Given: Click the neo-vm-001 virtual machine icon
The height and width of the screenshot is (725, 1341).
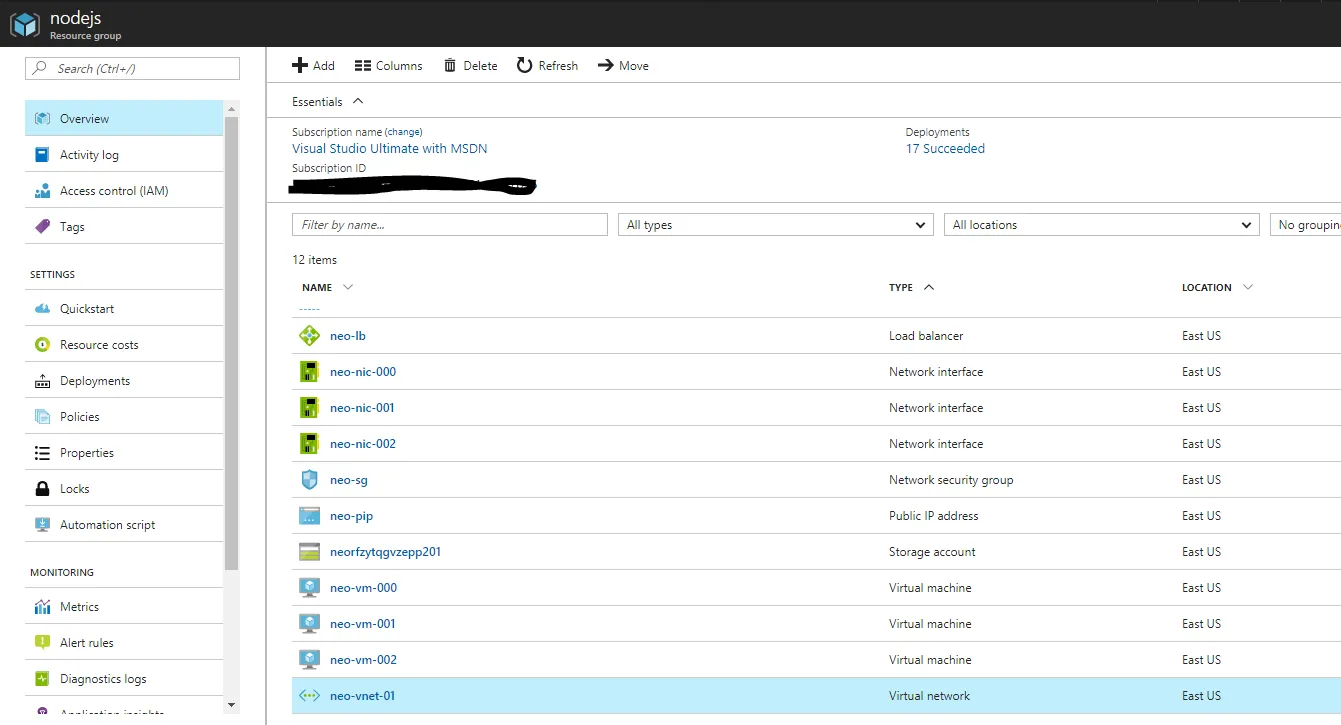Looking at the screenshot, I should 309,624.
